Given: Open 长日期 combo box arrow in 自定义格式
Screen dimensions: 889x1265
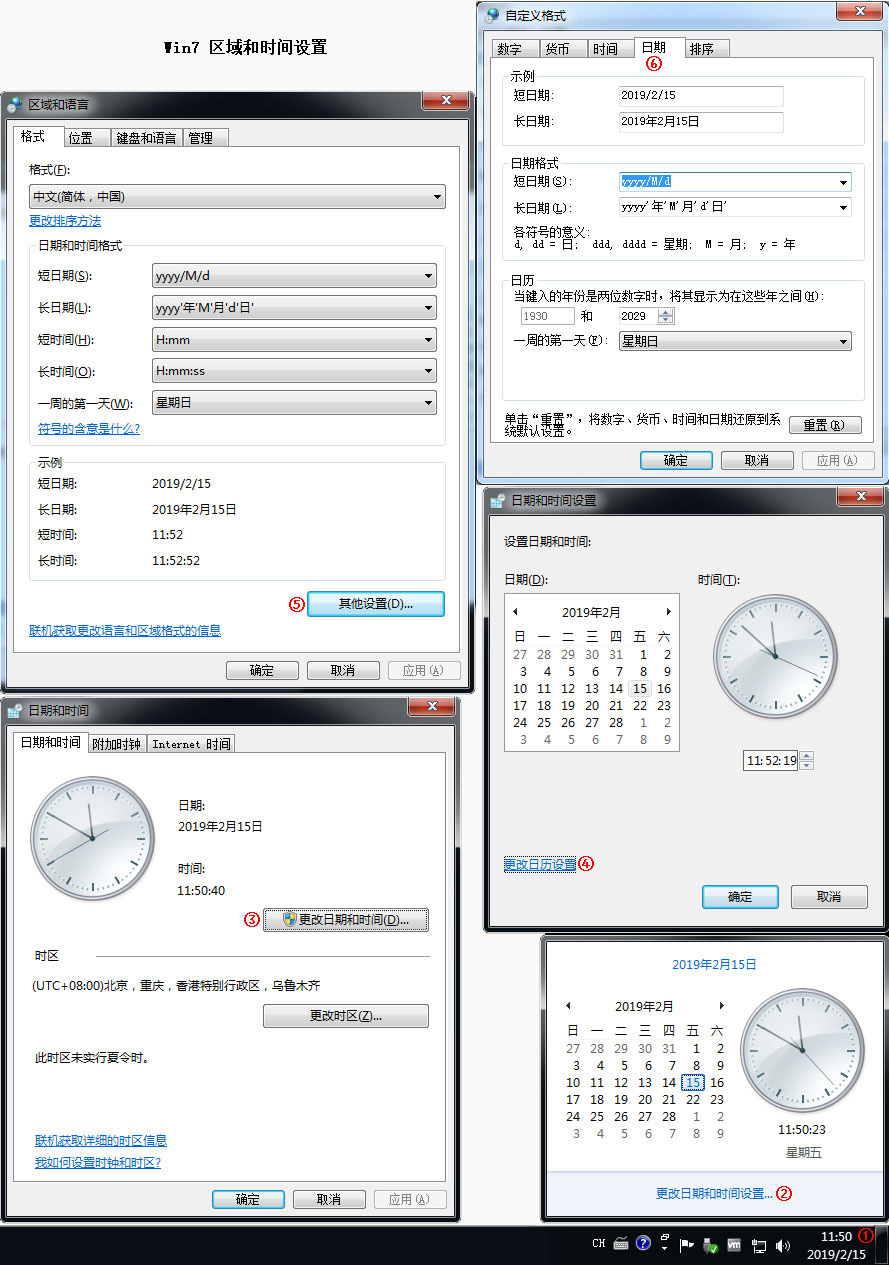Looking at the screenshot, I should (x=844, y=208).
